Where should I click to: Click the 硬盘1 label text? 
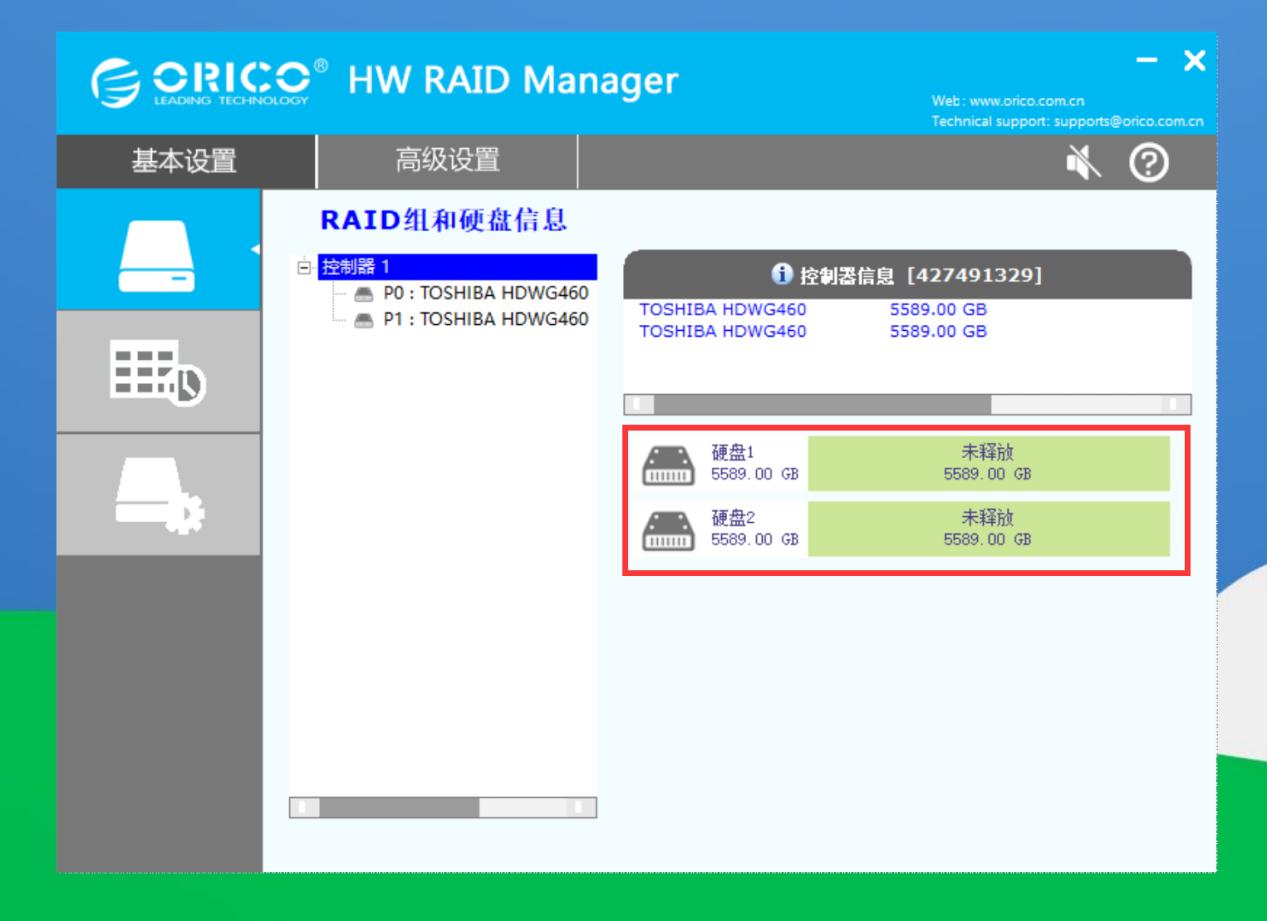pos(732,452)
